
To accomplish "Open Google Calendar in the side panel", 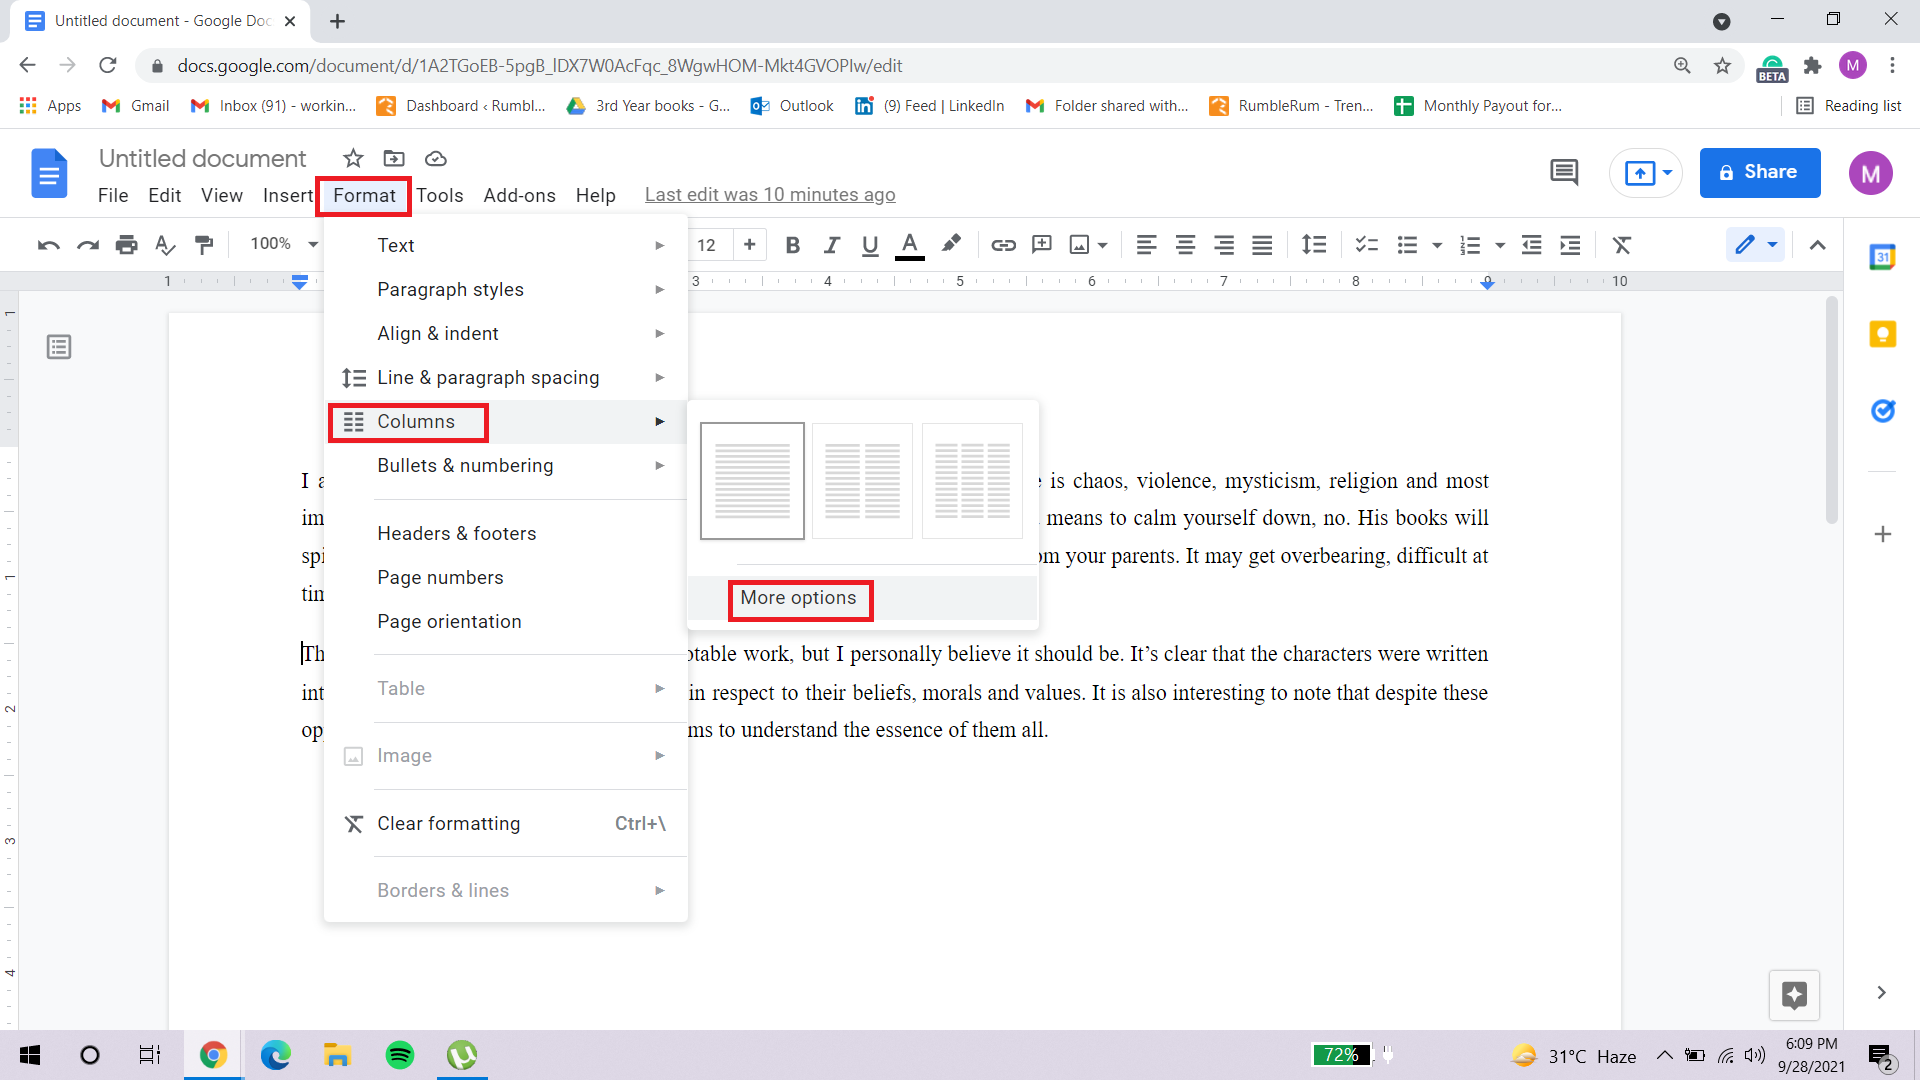I will (1884, 257).
